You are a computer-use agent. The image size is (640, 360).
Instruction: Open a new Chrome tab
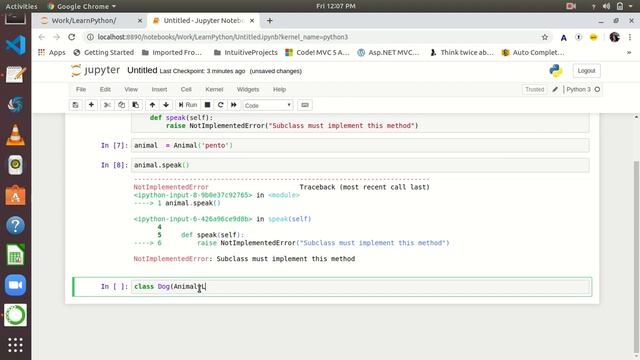pos(269,20)
